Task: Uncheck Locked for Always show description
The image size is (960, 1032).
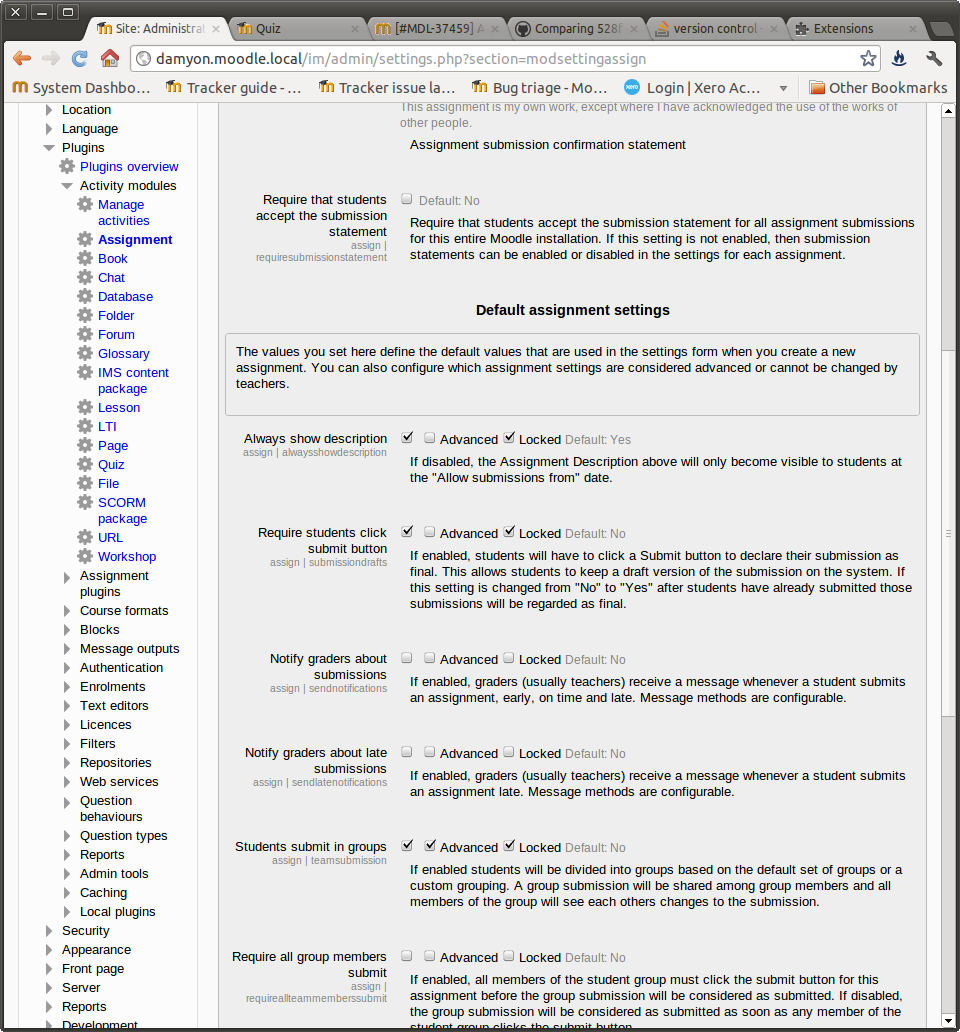Action: (509, 438)
